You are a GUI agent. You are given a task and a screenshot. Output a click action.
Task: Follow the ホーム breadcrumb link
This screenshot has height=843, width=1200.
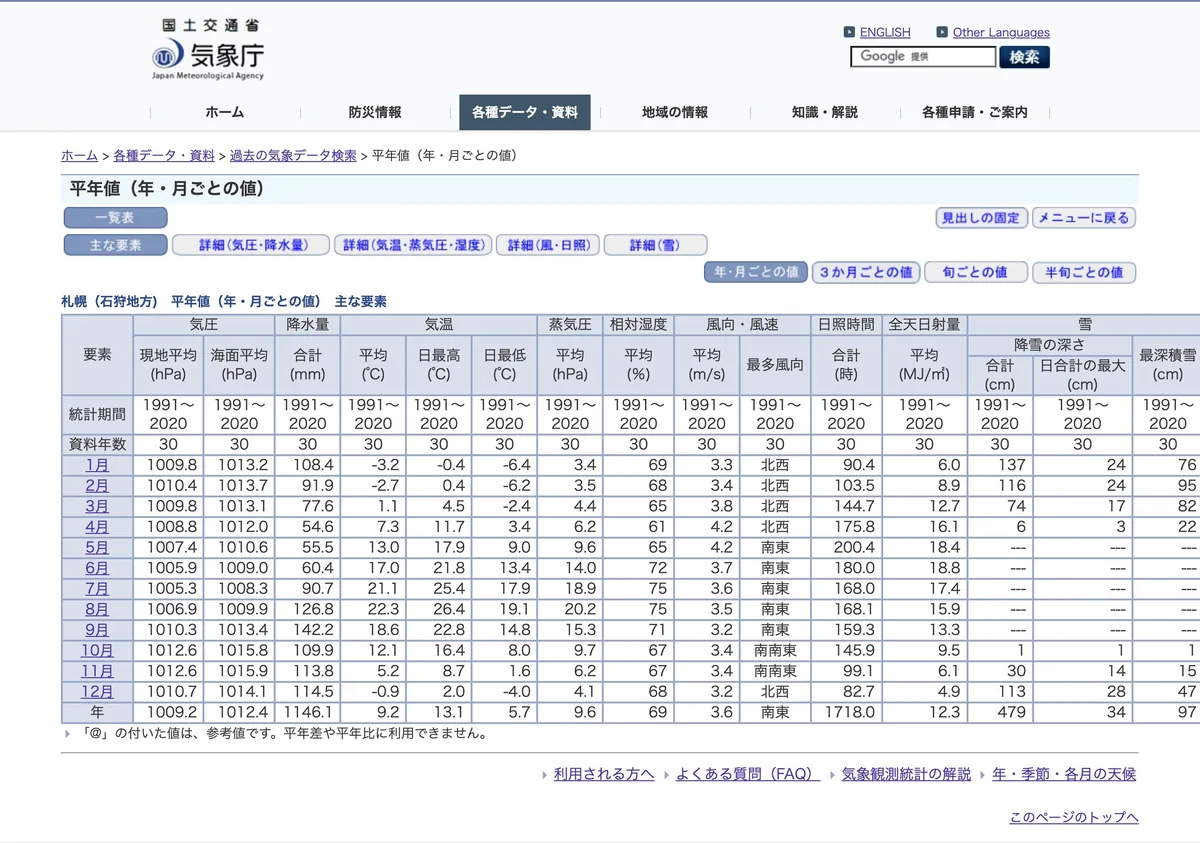coord(79,156)
